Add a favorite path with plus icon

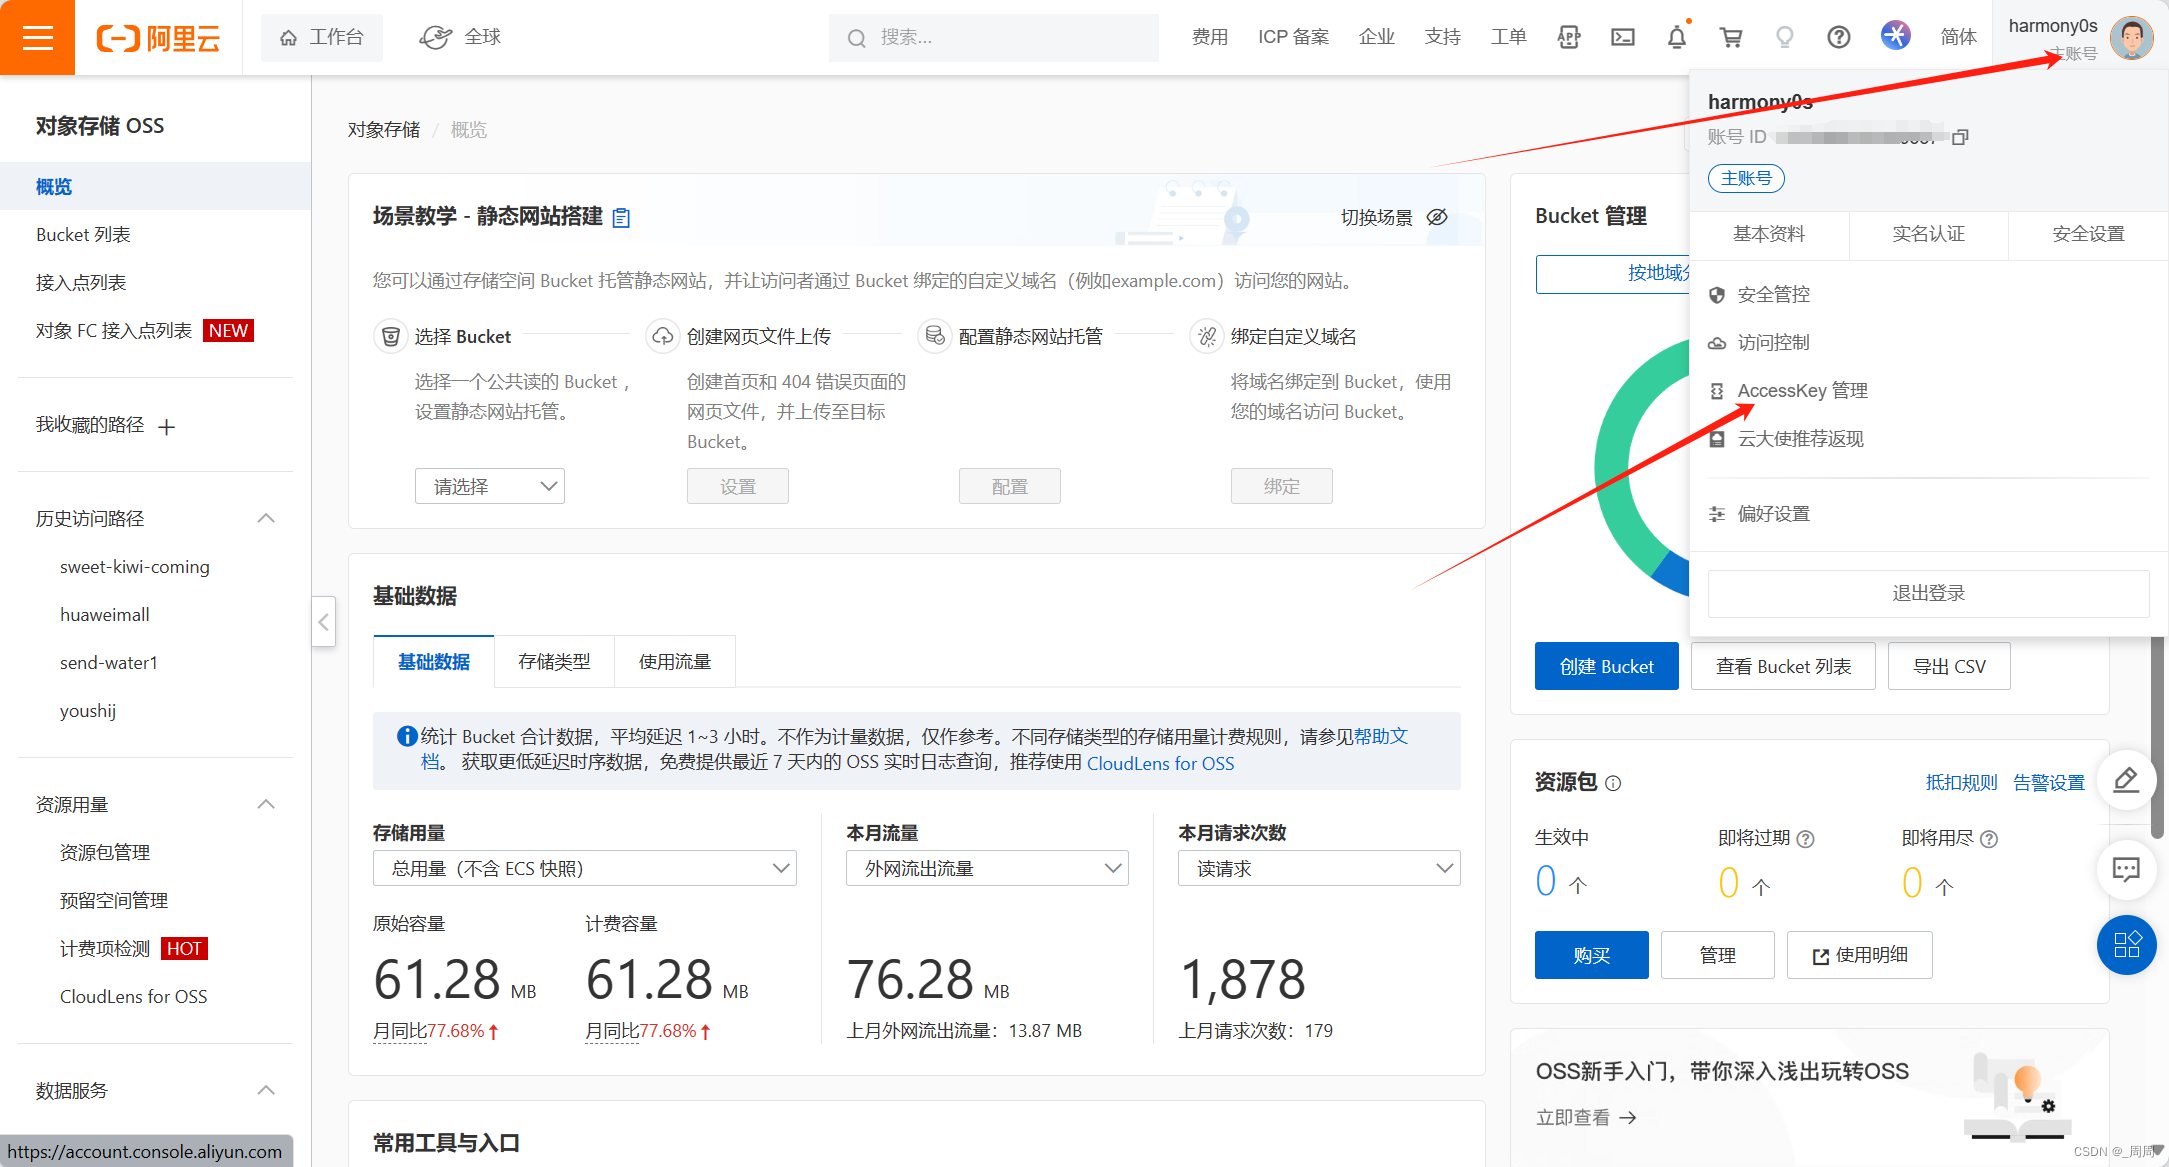[167, 427]
